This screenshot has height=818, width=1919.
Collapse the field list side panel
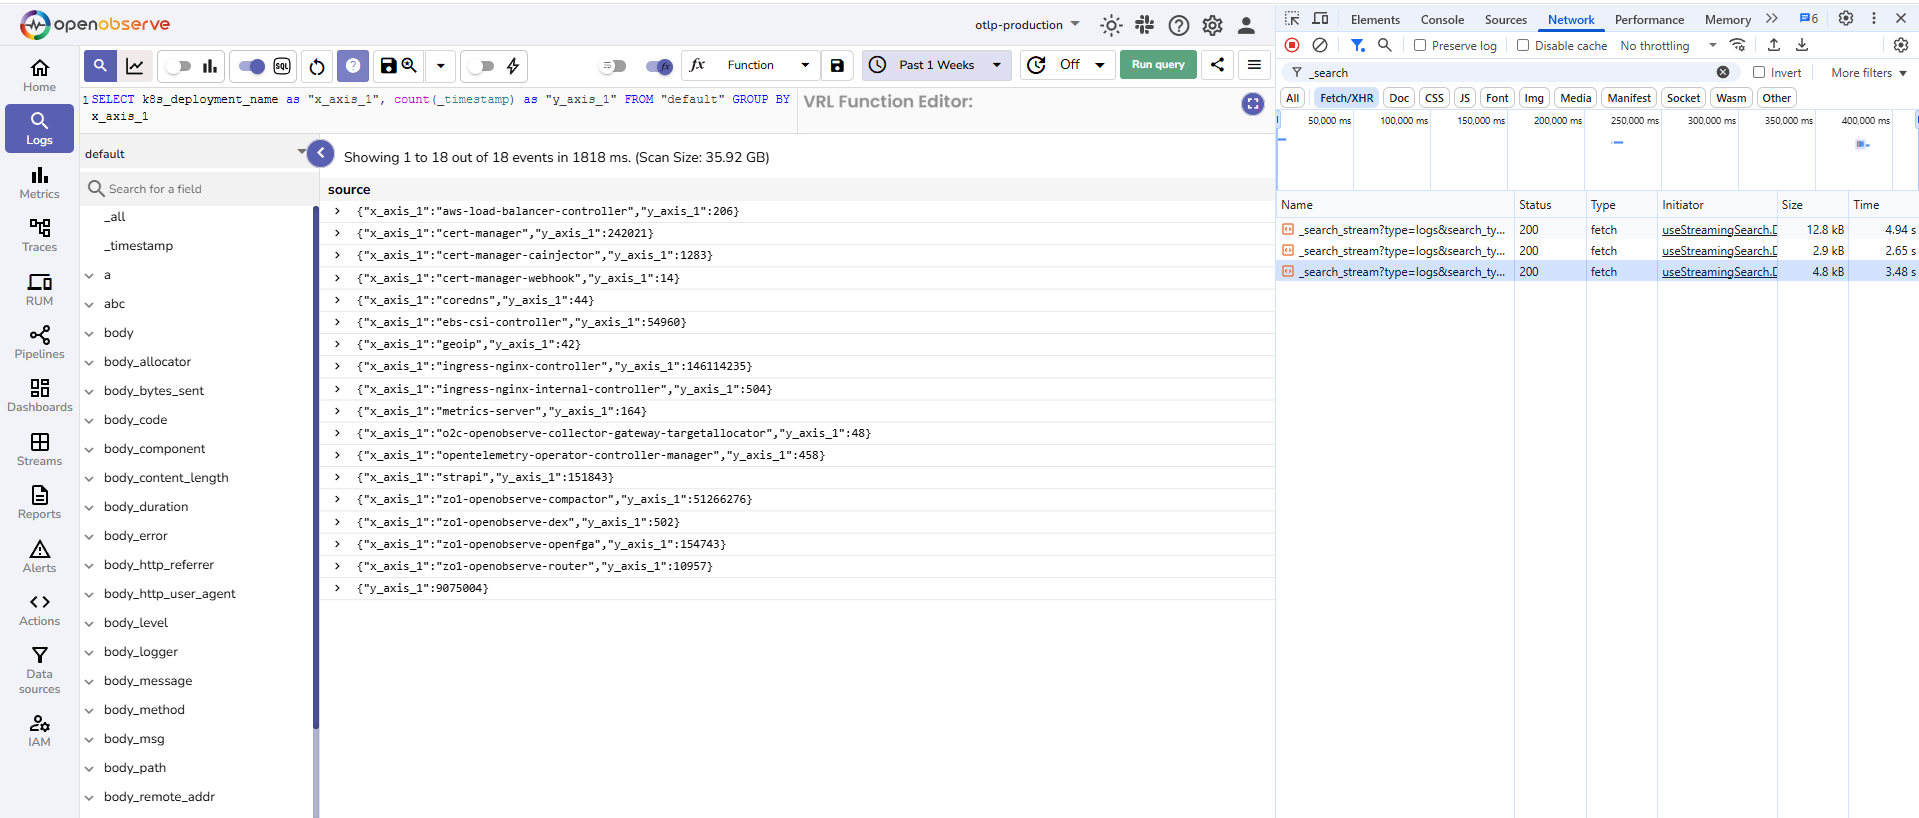pos(320,153)
